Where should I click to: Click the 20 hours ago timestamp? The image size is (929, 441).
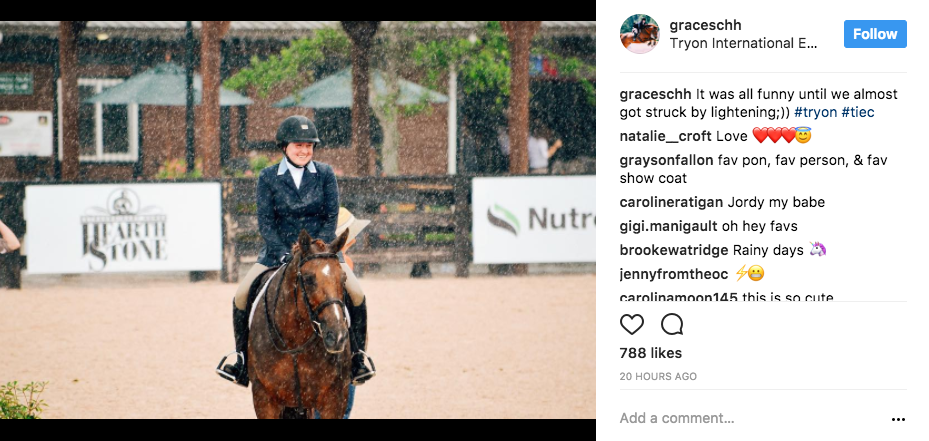pyautogui.click(x=658, y=376)
